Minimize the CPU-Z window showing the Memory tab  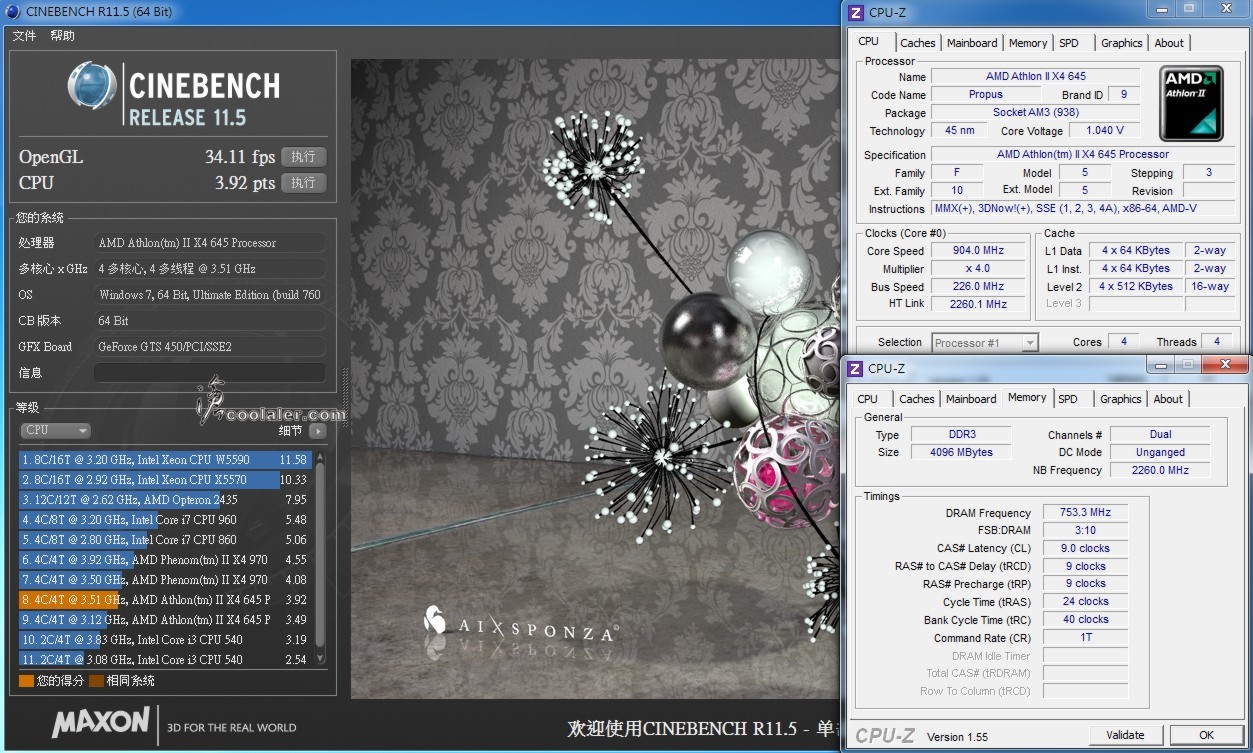click(x=1163, y=364)
